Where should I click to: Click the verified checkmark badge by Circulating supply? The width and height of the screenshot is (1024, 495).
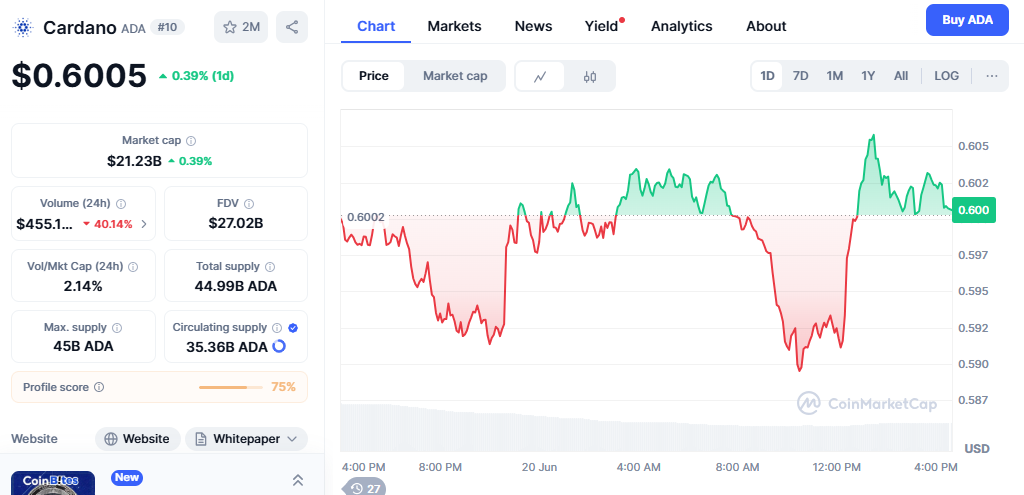click(x=293, y=328)
